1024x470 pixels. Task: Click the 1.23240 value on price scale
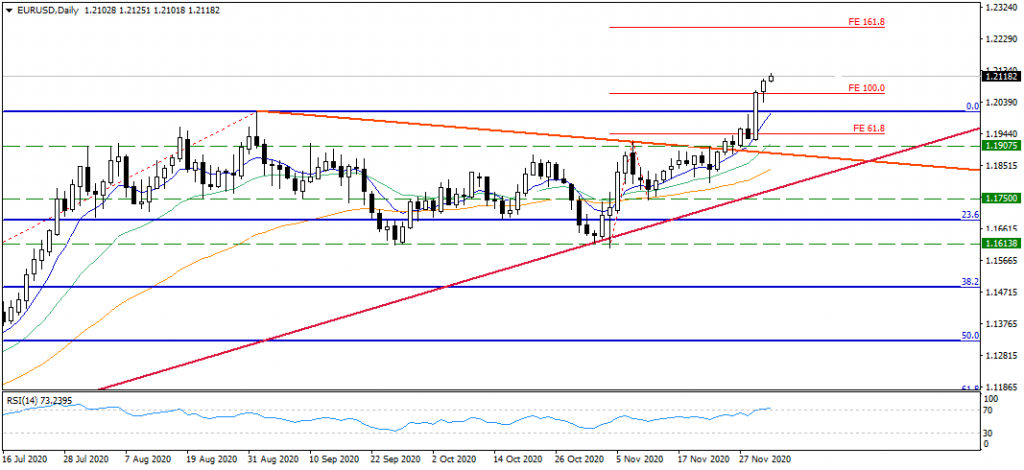click(1002, 7)
